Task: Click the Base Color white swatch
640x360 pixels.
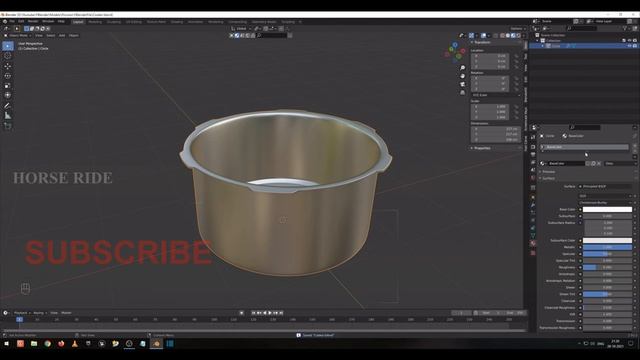Action: tap(607, 209)
